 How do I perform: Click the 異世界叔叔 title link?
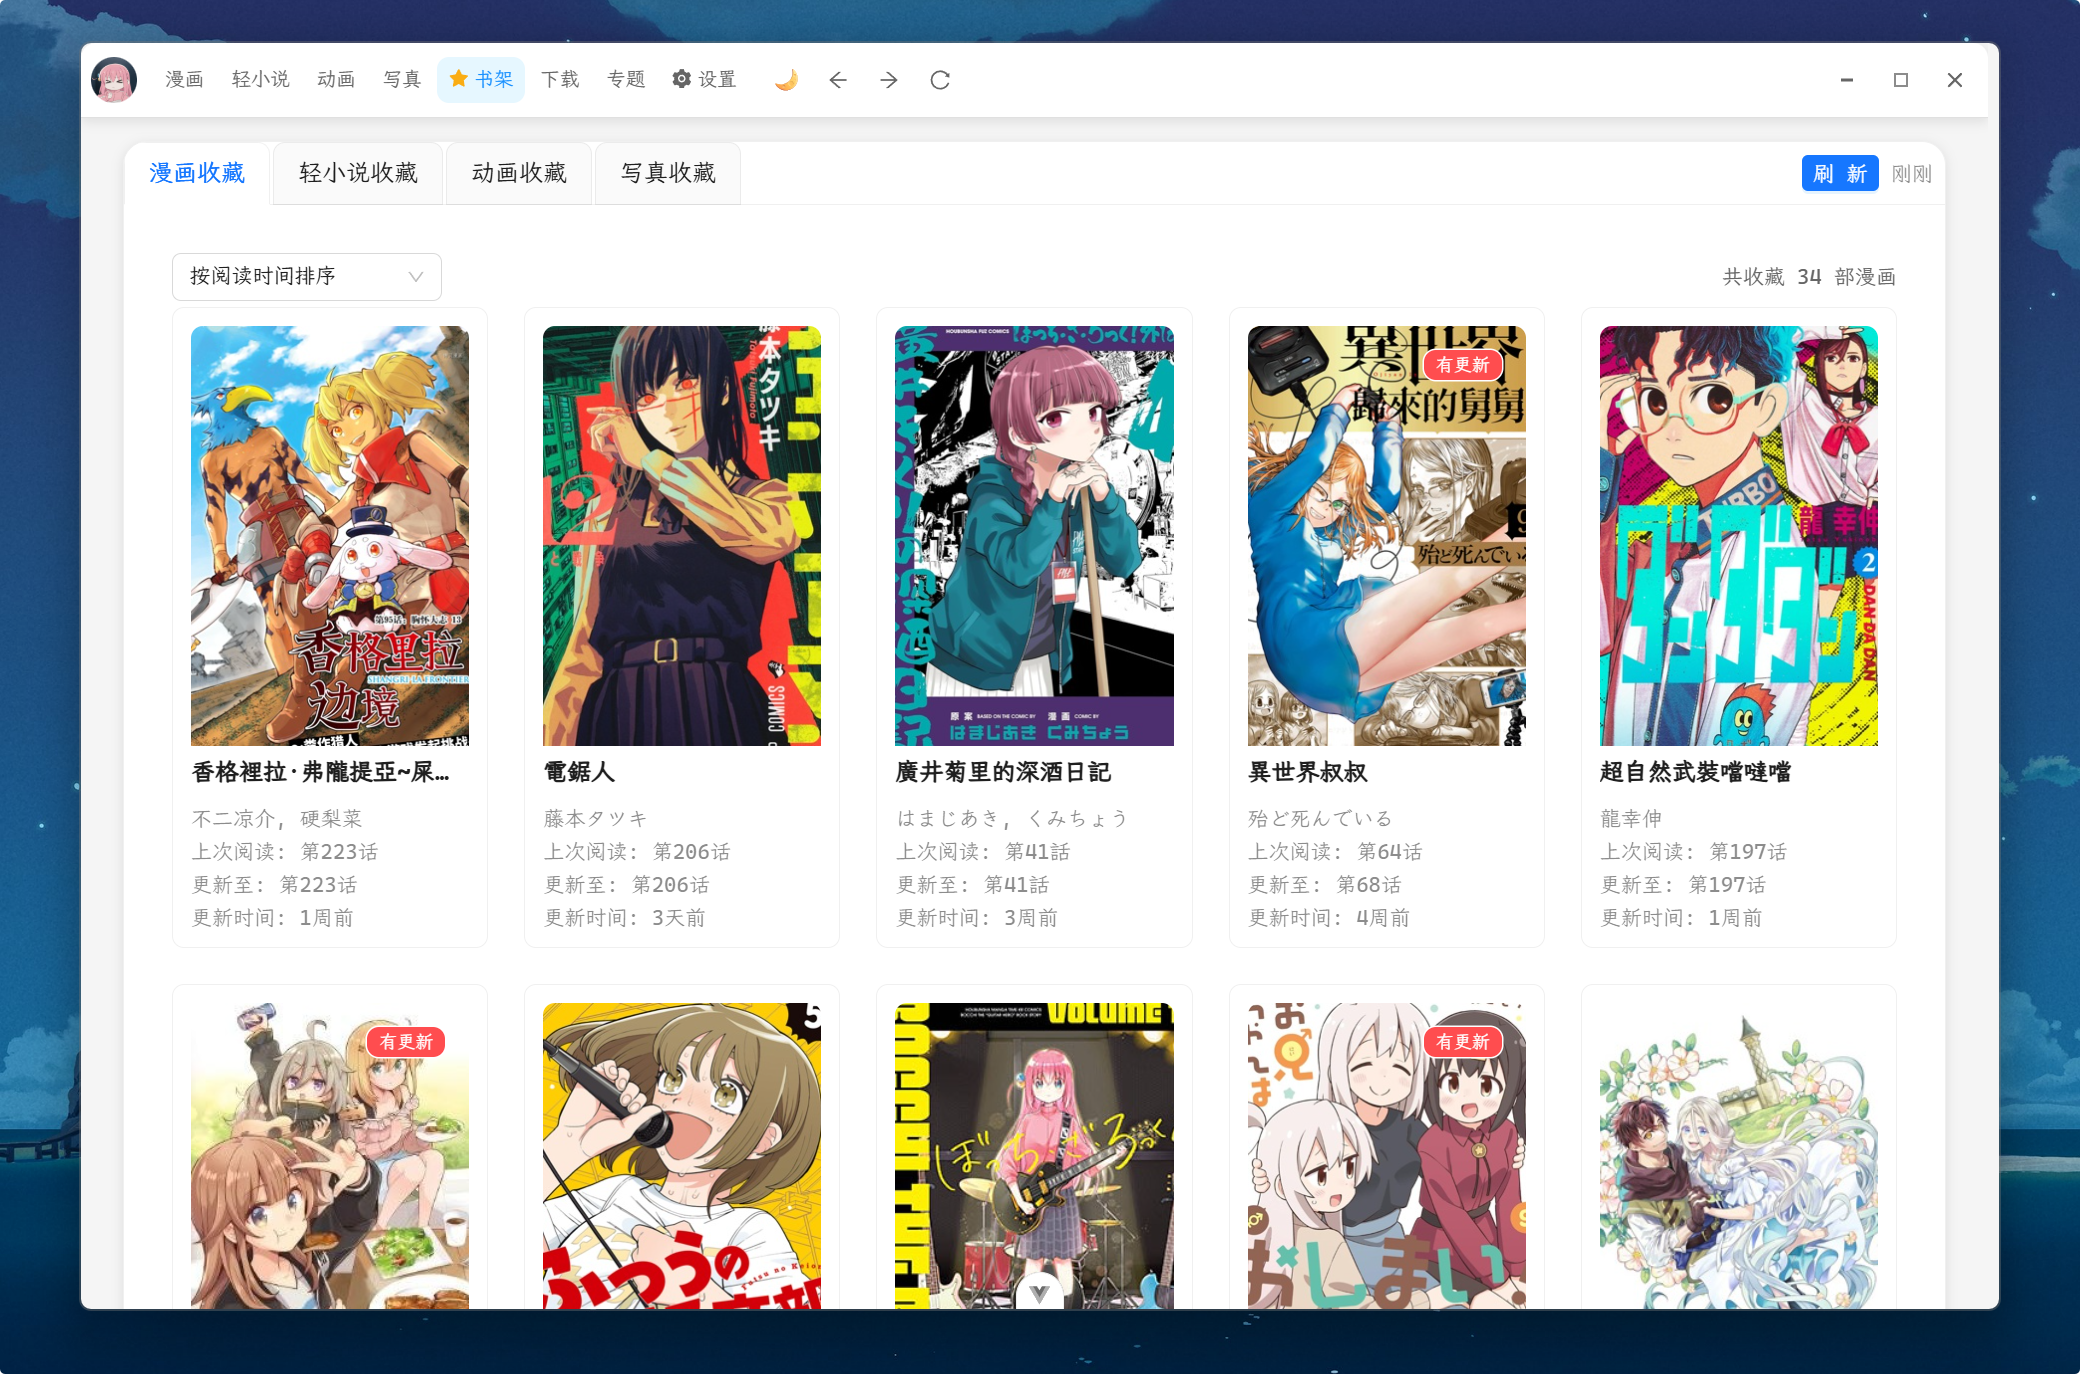1308,772
